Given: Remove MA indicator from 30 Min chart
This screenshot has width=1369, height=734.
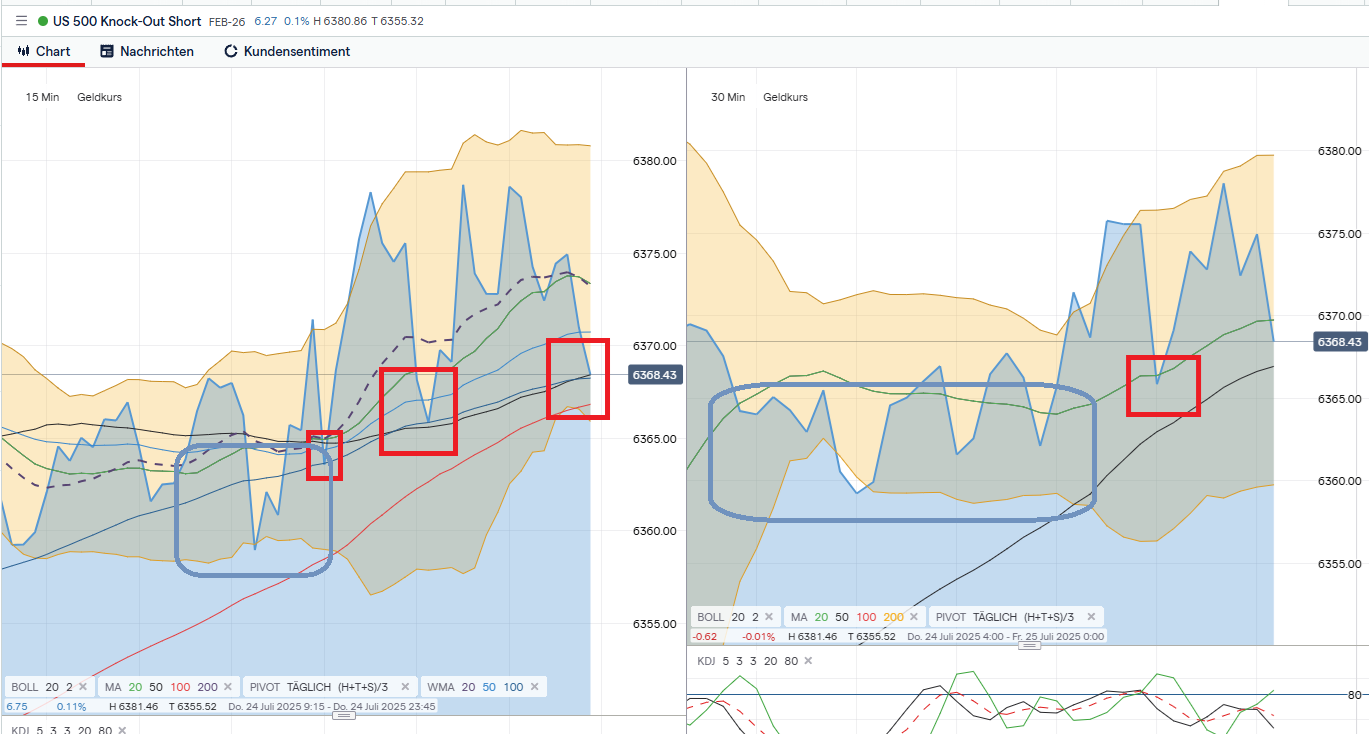Looking at the screenshot, I should [x=913, y=617].
